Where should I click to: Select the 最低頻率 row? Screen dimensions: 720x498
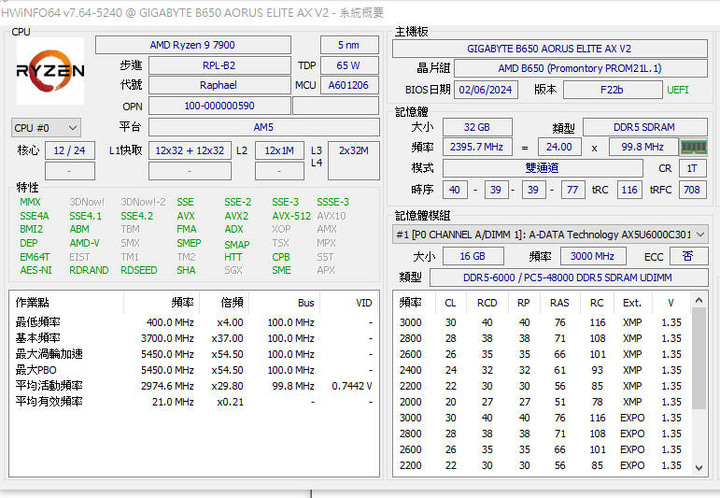click(194, 322)
